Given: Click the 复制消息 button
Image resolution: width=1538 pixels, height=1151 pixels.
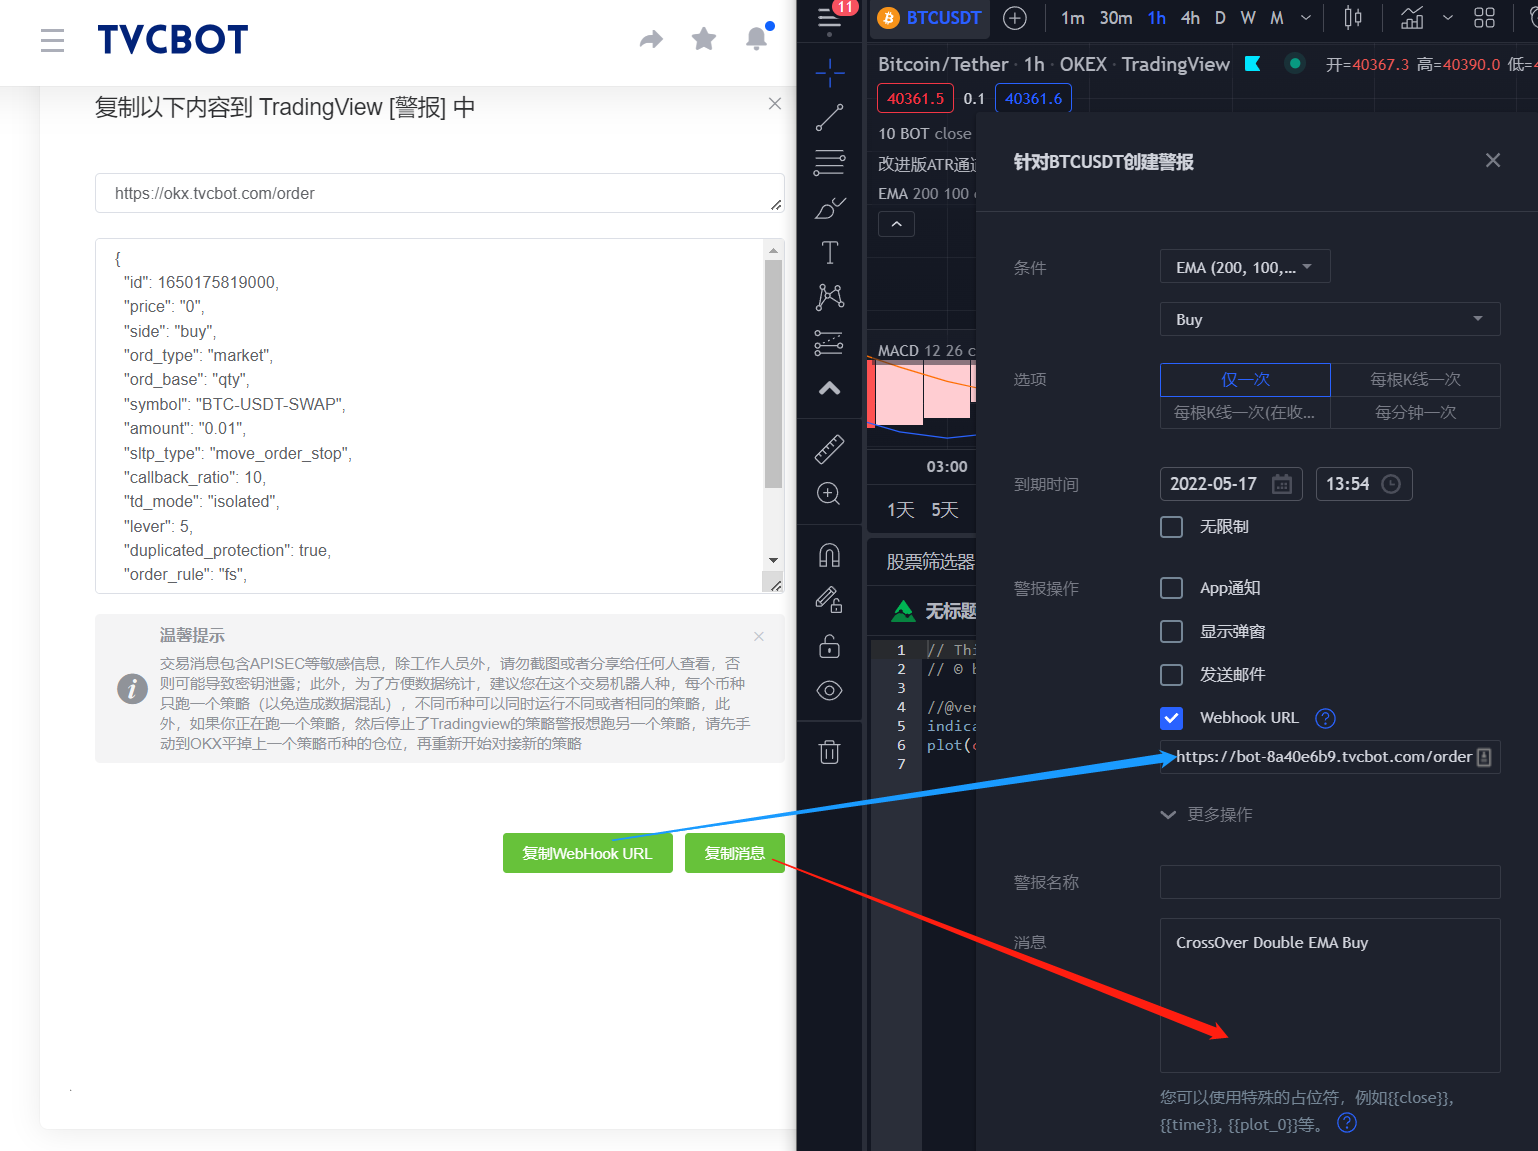Looking at the screenshot, I should click(735, 853).
